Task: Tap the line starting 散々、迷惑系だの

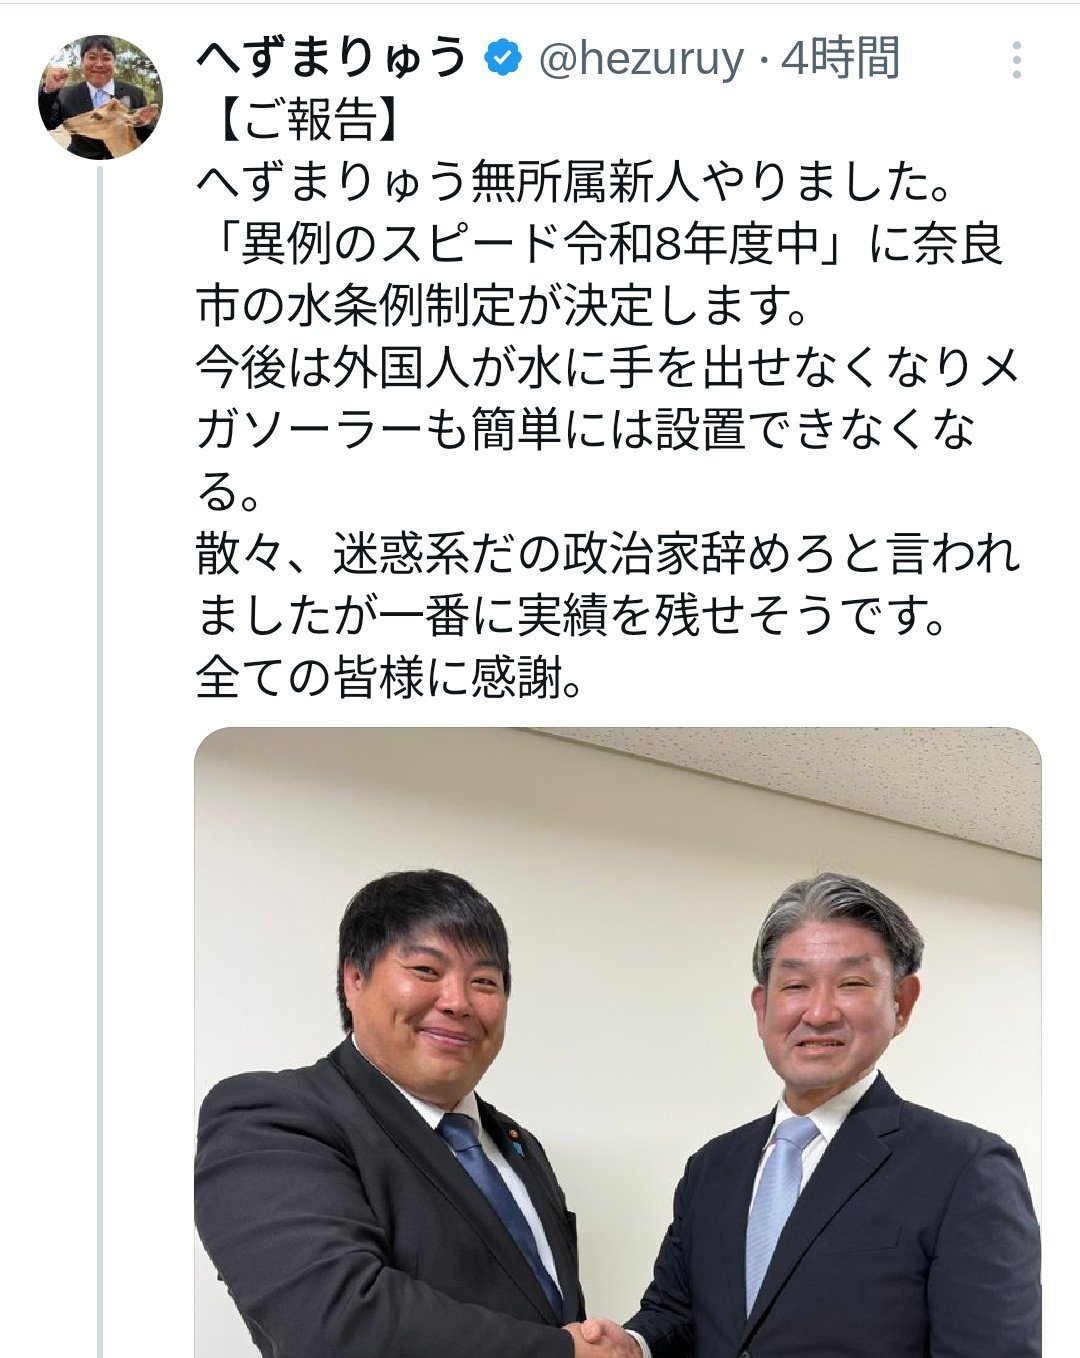Action: (x=608, y=554)
